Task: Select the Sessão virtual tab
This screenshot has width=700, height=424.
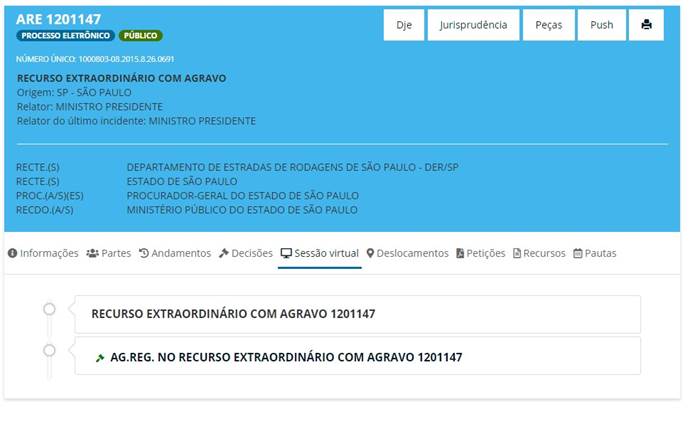Action: pos(320,254)
